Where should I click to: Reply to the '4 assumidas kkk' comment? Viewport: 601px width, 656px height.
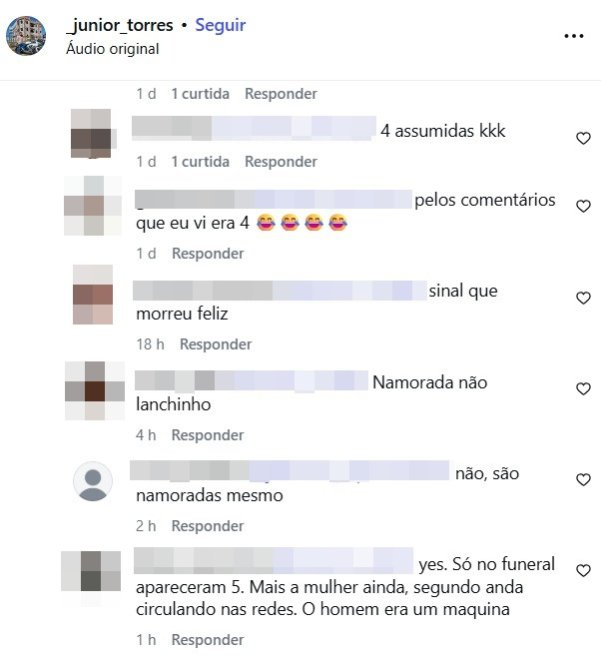click(x=281, y=161)
